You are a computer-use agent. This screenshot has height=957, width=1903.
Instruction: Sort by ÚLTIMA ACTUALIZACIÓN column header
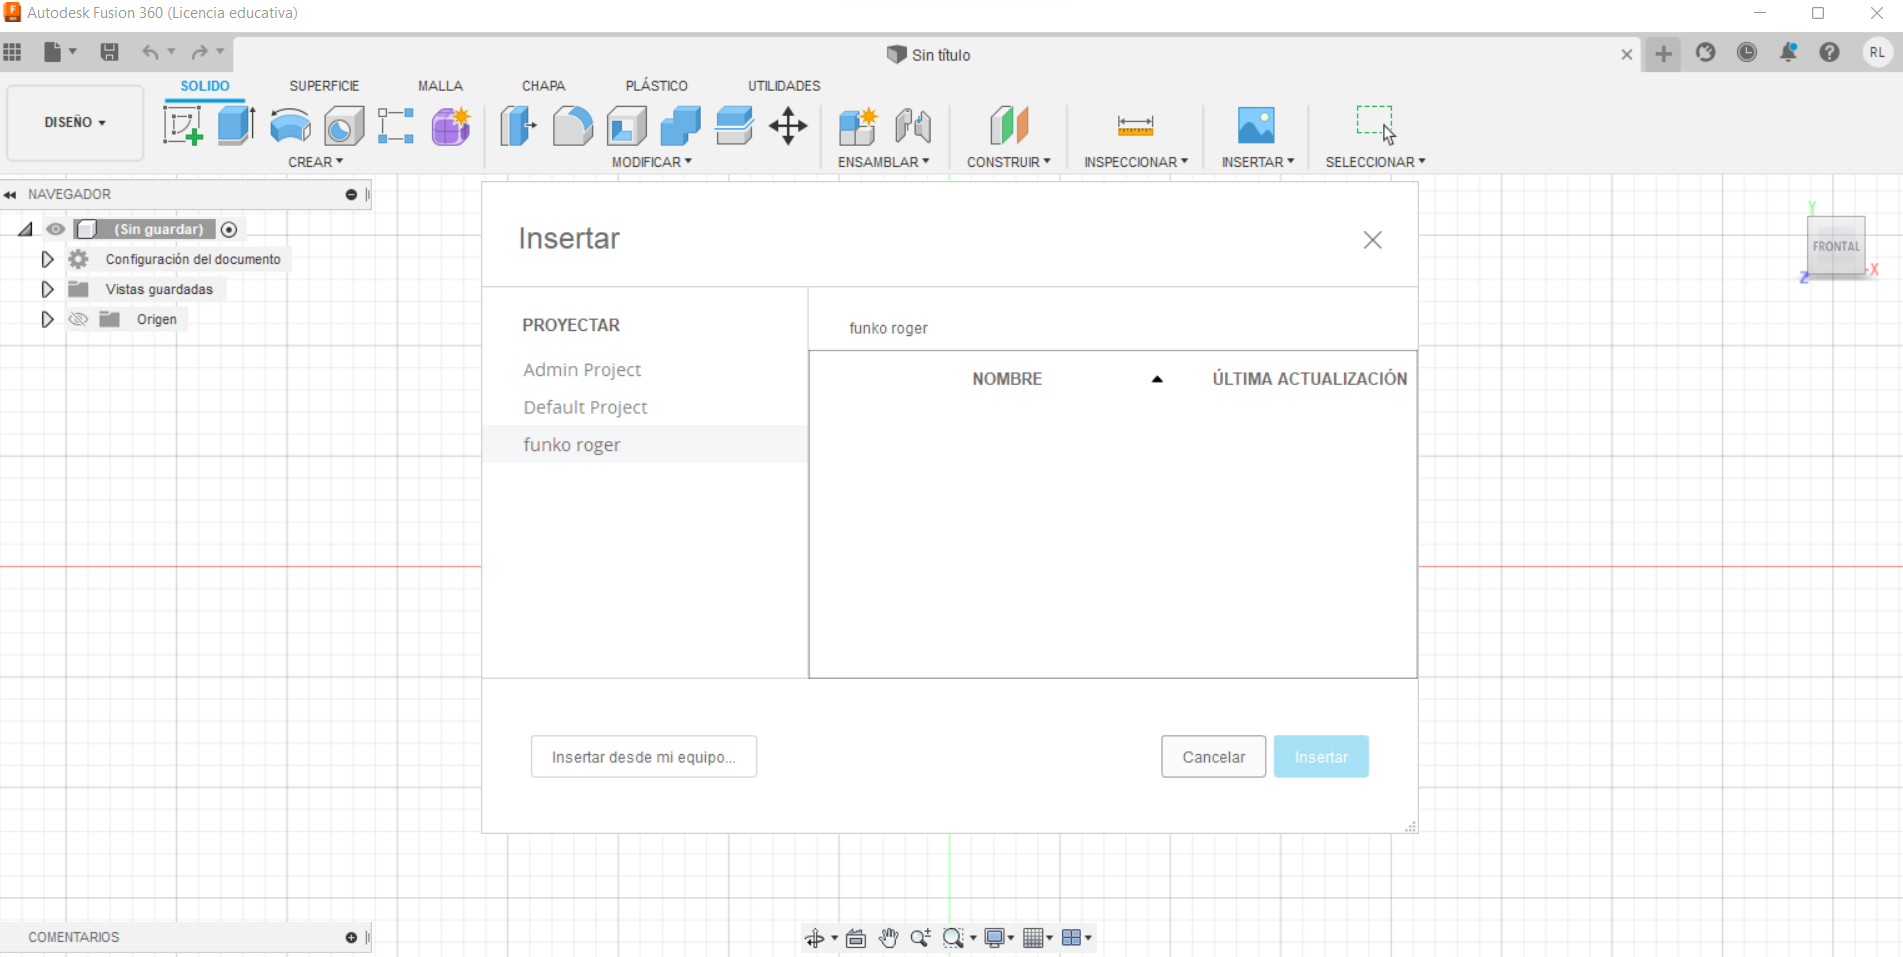1310,379
